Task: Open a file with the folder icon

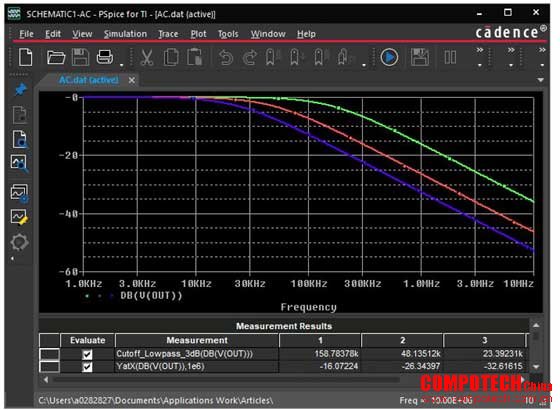Action: [x=56, y=57]
